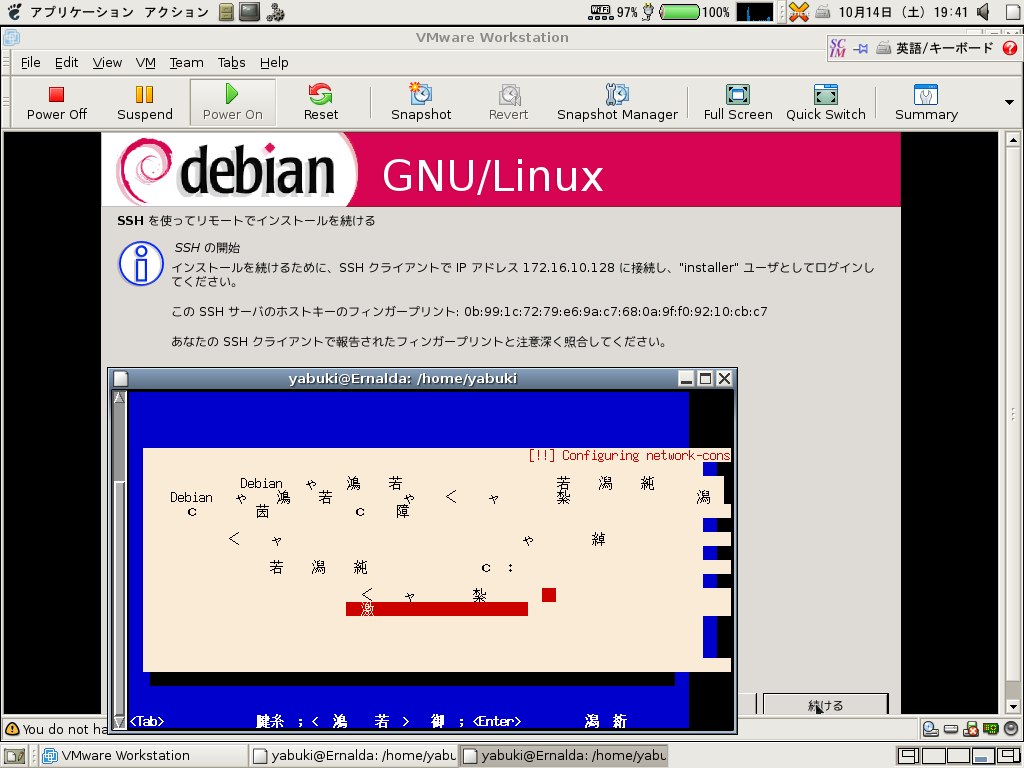This screenshot has width=1024, height=768.
Task: Open the View menu
Action: click(107, 63)
